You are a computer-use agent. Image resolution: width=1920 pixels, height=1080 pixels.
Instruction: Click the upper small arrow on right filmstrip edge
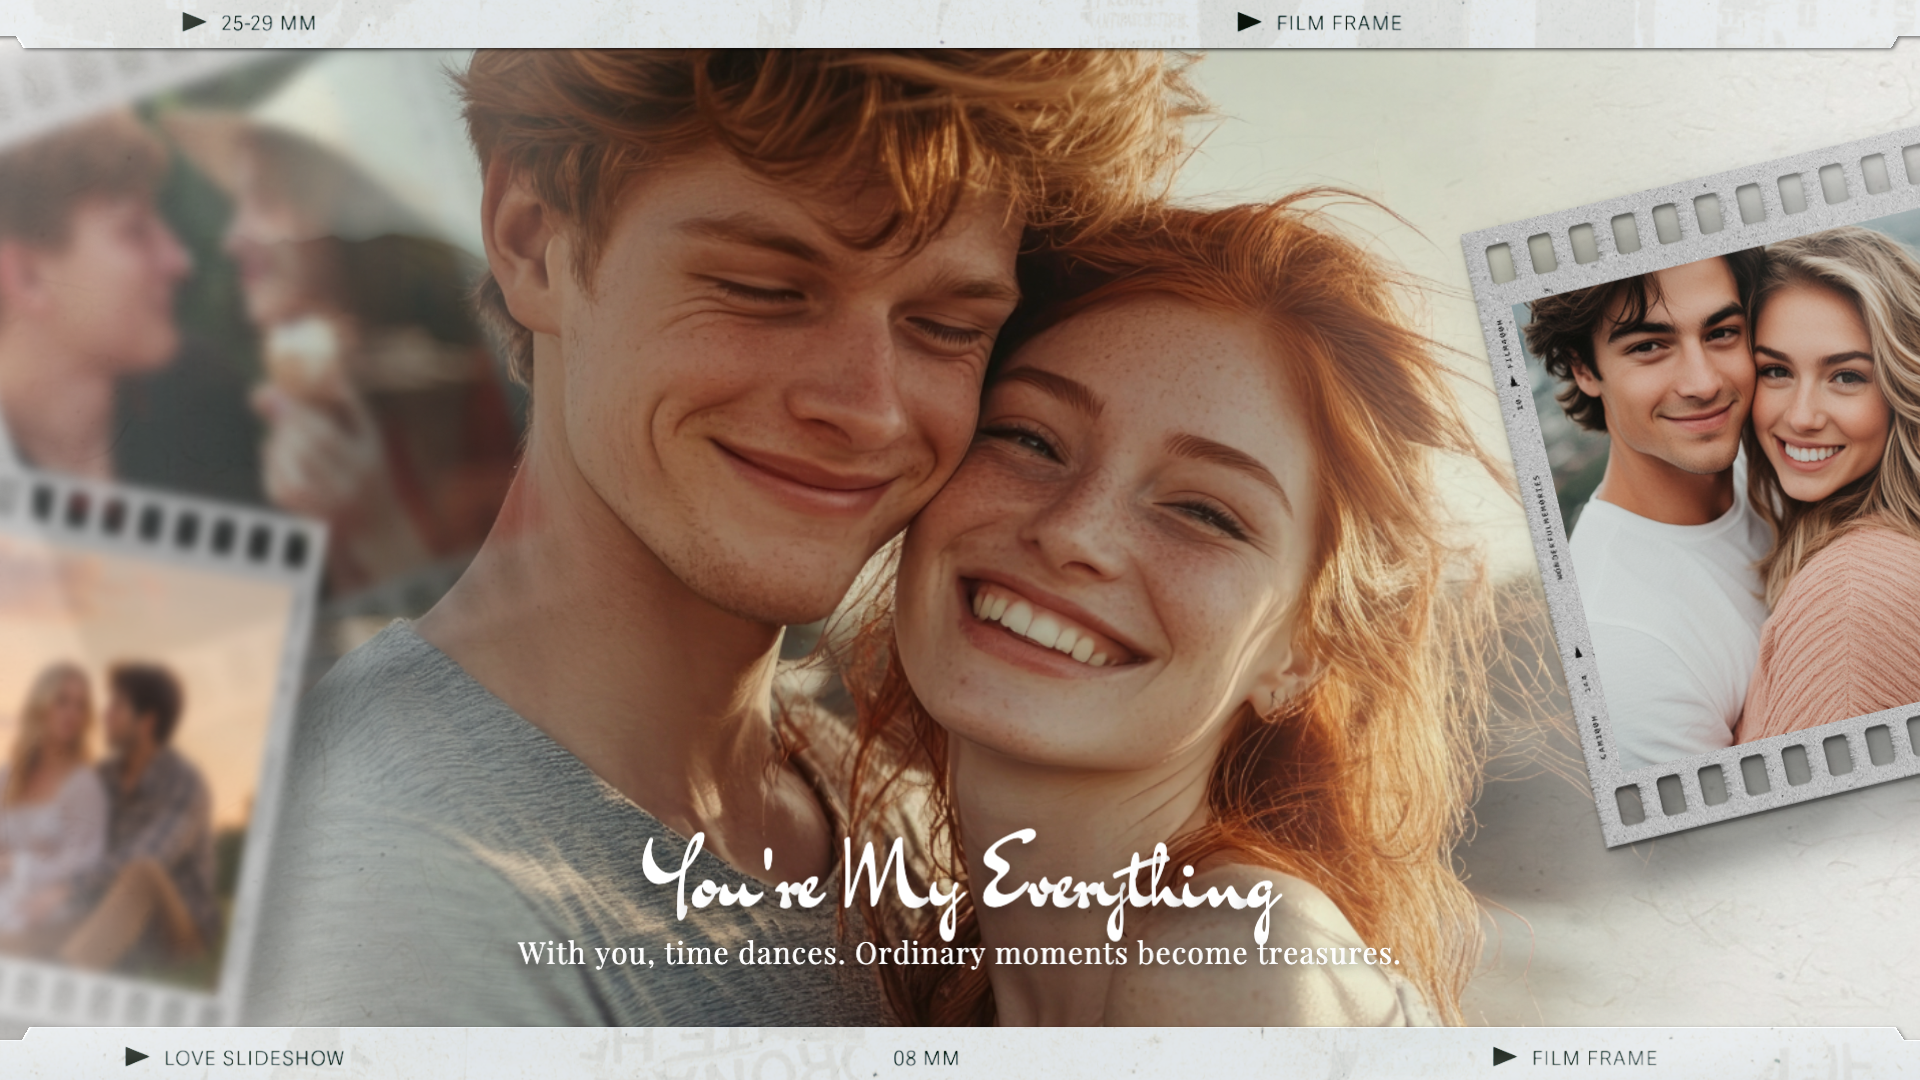(x=1514, y=383)
